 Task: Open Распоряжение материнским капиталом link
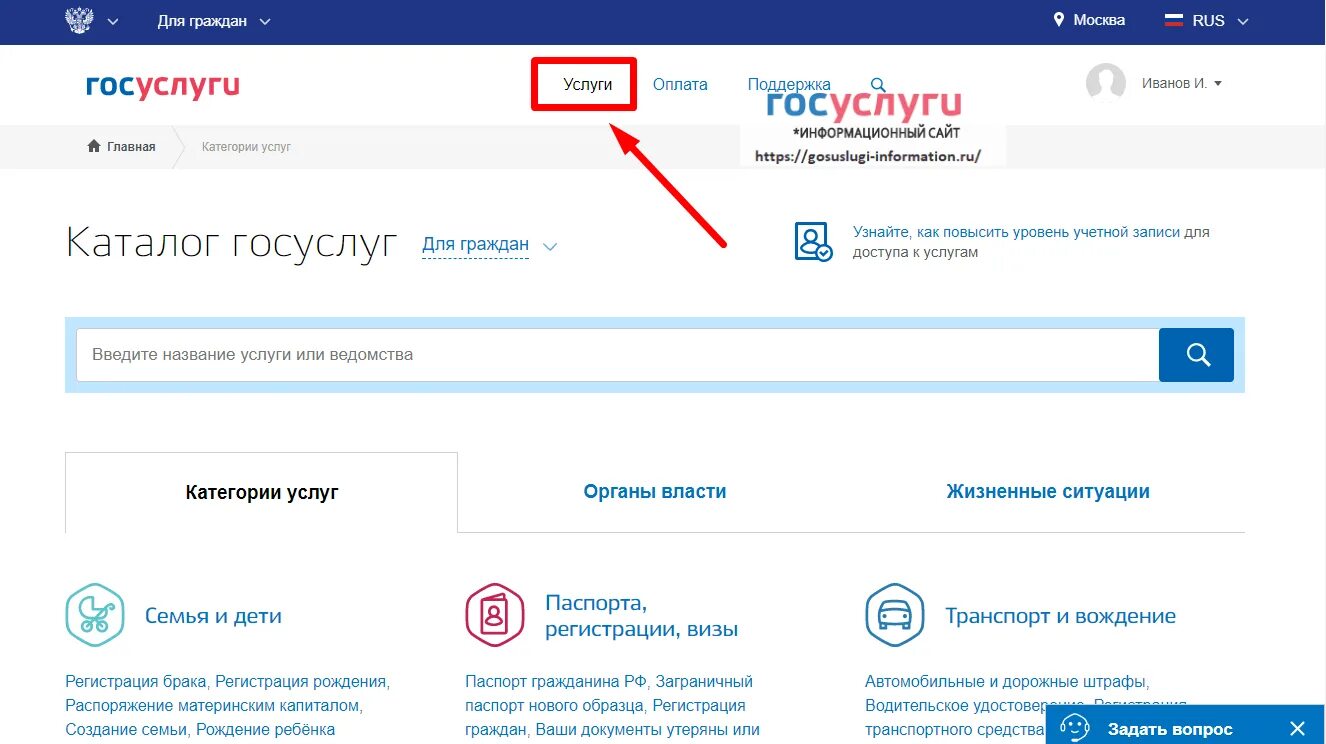tap(213, 706)
